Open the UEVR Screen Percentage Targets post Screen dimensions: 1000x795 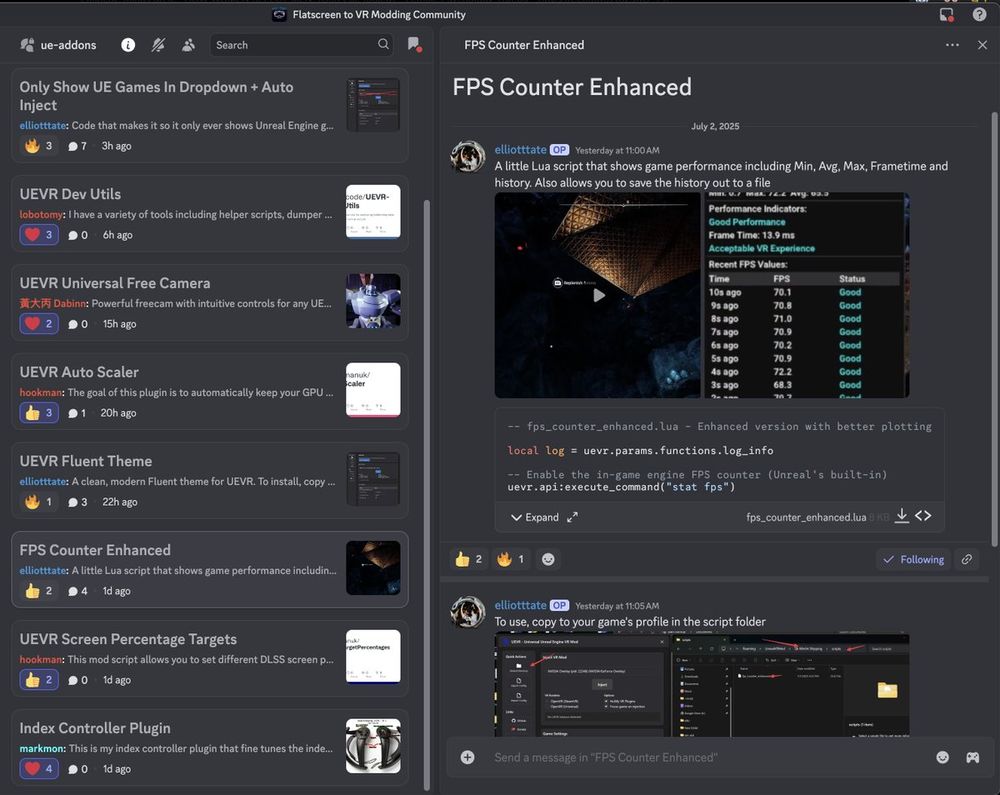click(x=210, y=659)
